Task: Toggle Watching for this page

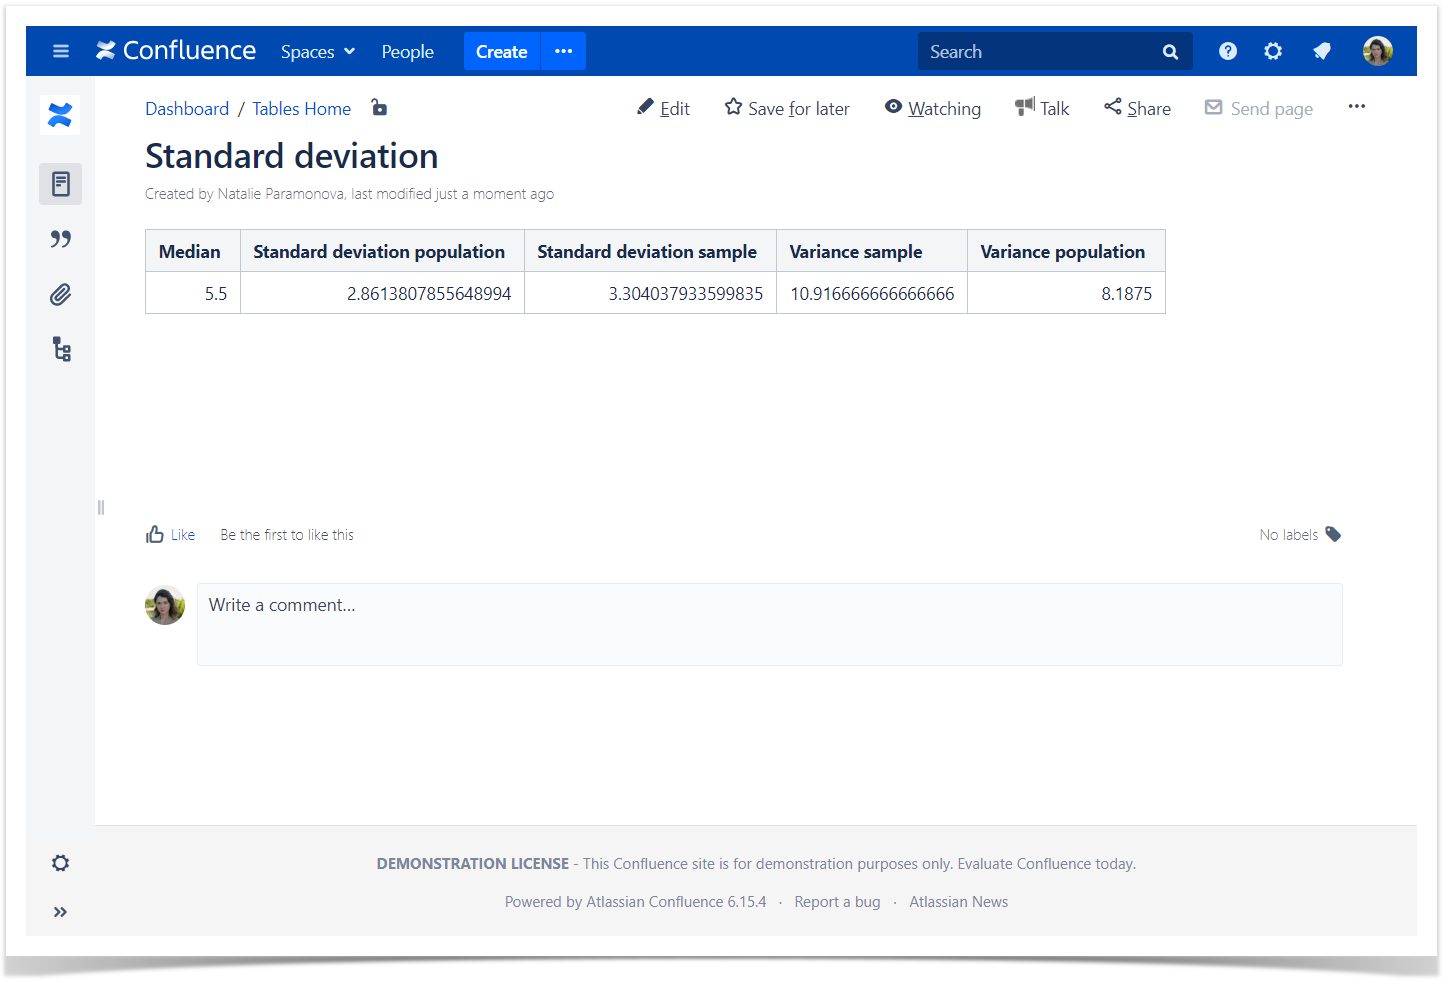Action: [x=932, y=108]
